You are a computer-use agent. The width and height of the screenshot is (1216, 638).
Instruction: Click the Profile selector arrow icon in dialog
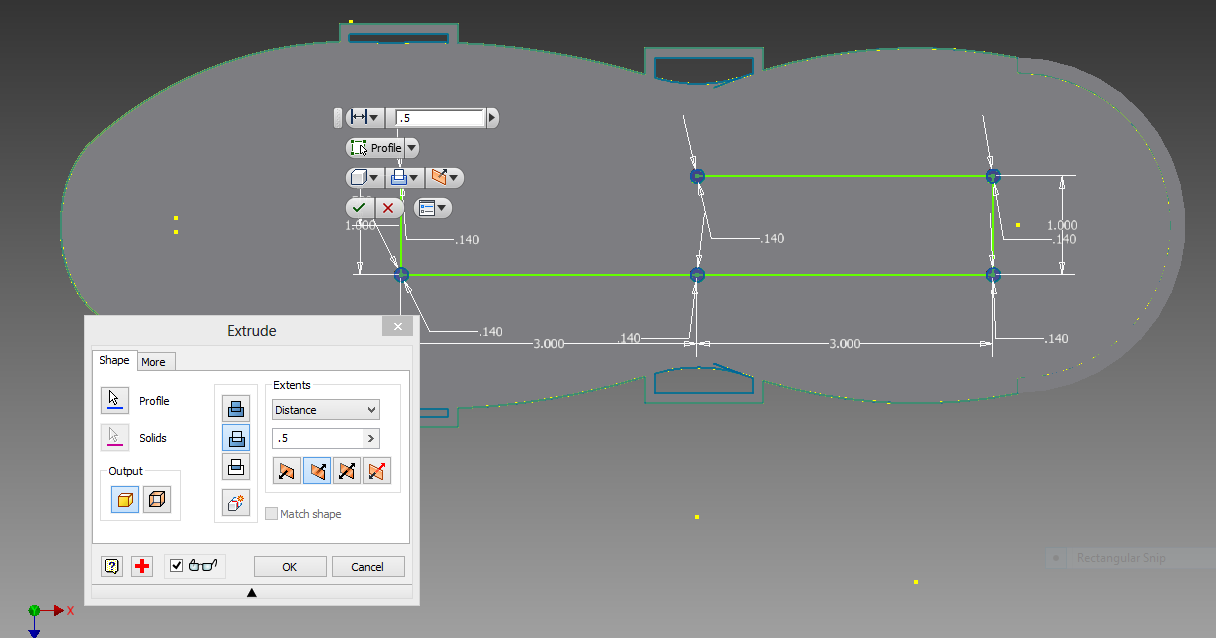coord(115,400)
